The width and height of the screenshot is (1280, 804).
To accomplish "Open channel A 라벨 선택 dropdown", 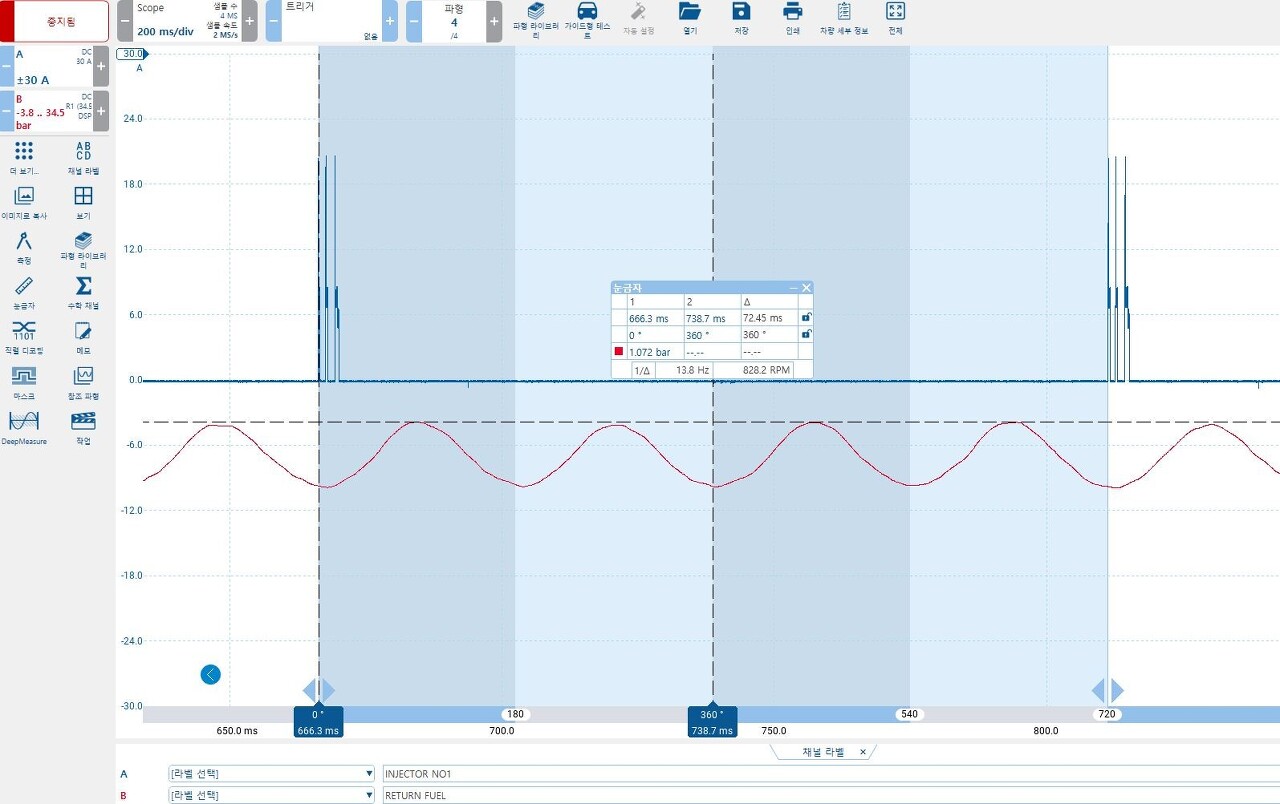I will coord(271,773).
